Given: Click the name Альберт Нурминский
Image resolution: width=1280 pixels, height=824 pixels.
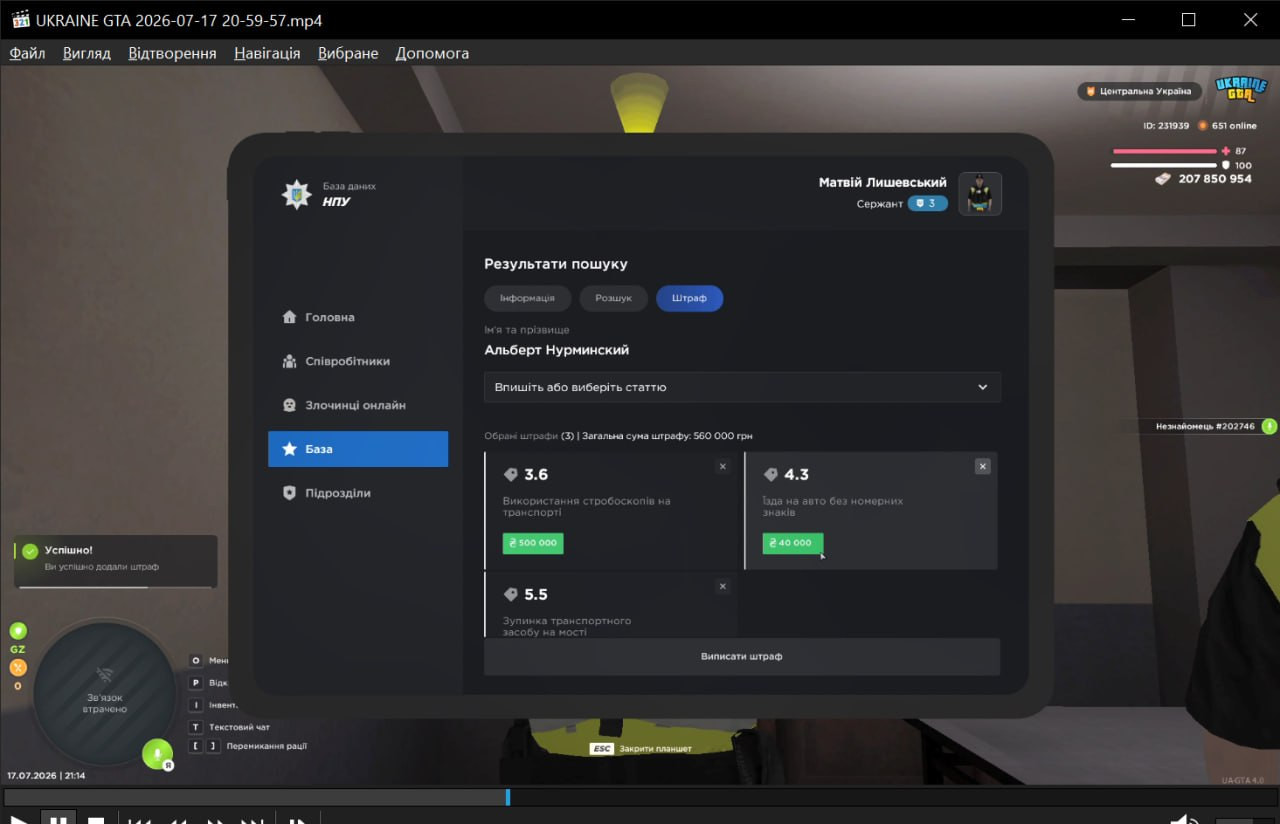Looking at the screenshot, I should (557, 350).
